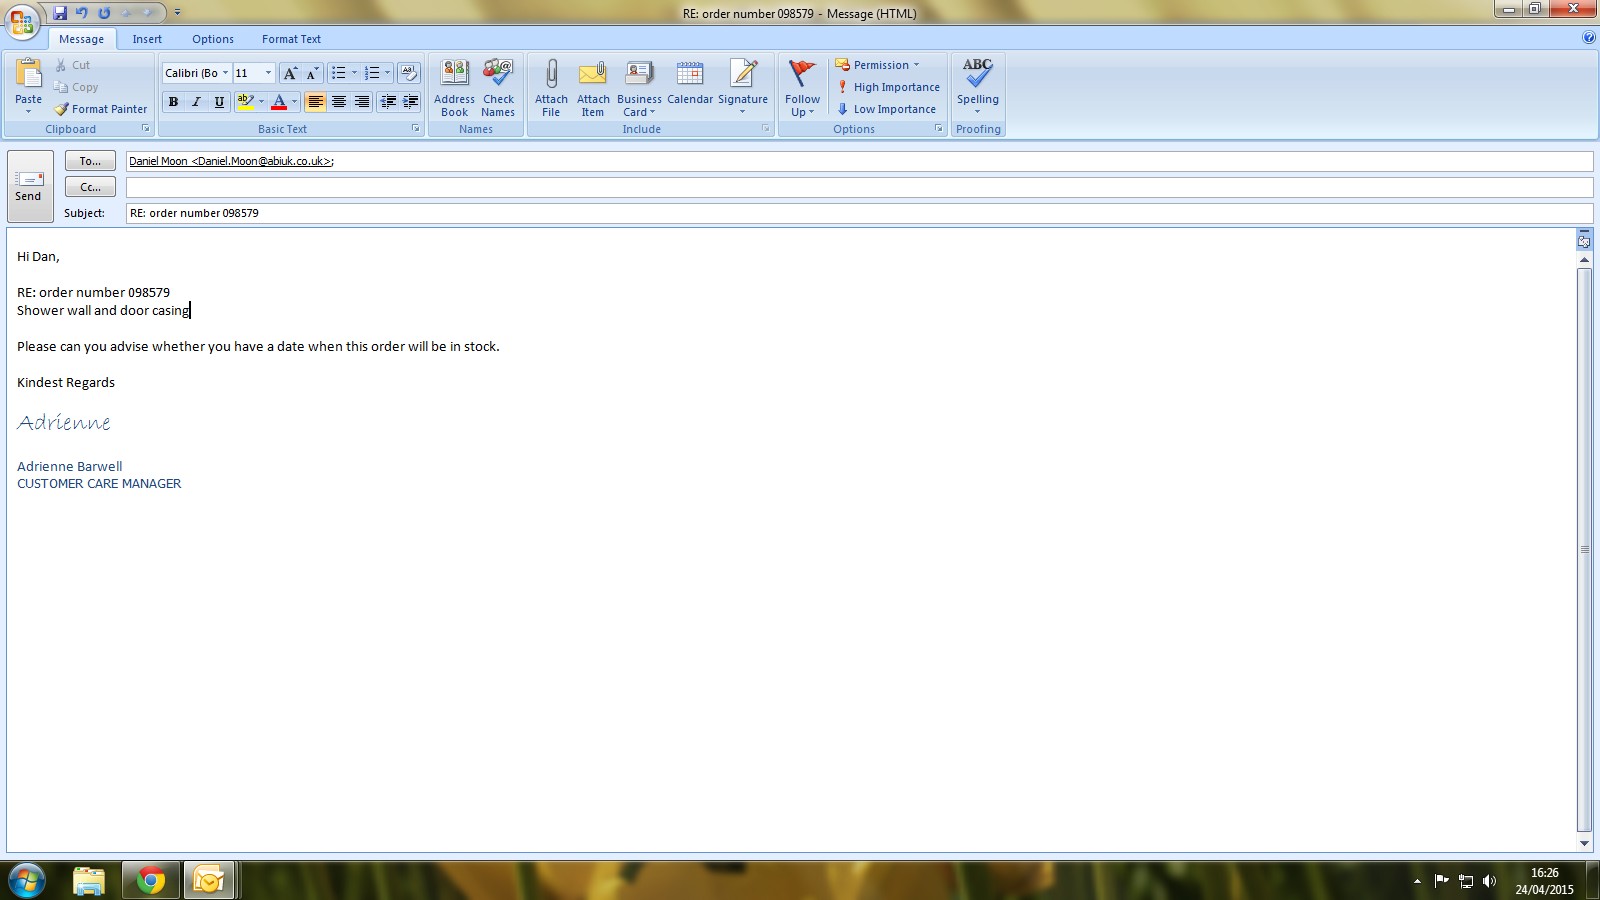Click the To... recipients button
Viewport: 1600px width, 900px height.
click(90, 161)
